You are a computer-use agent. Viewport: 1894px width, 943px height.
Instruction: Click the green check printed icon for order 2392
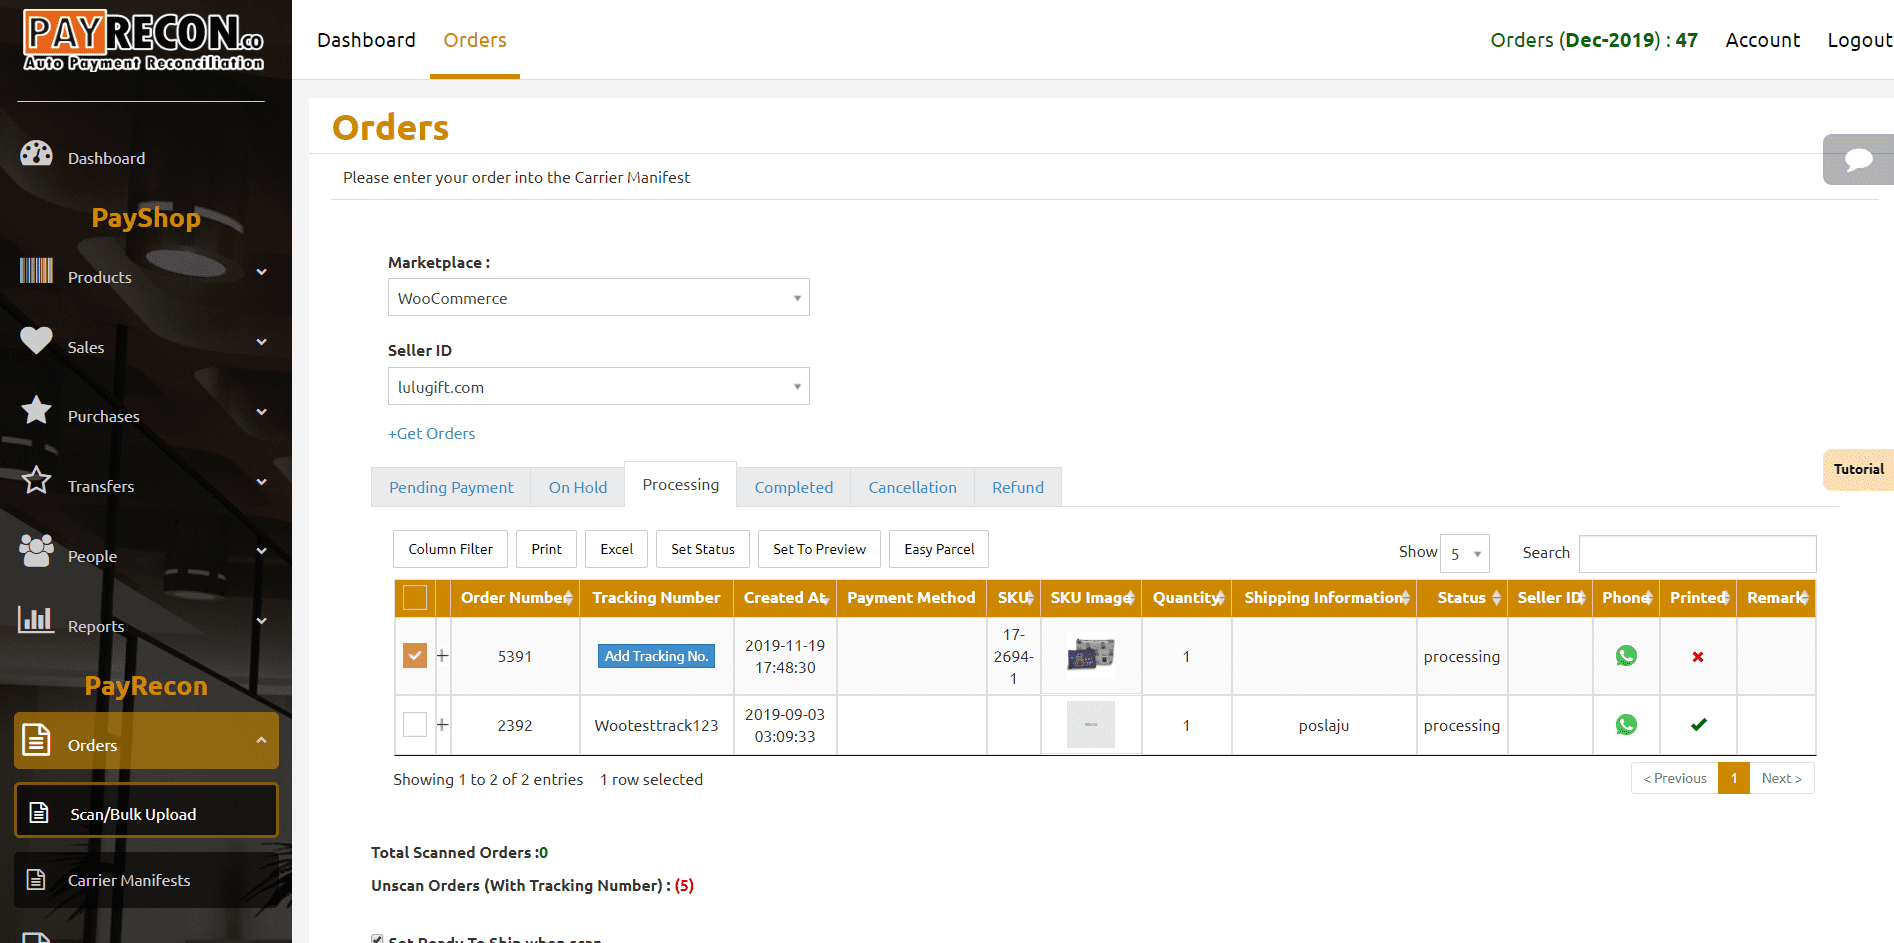click(x=1698, y=725)
